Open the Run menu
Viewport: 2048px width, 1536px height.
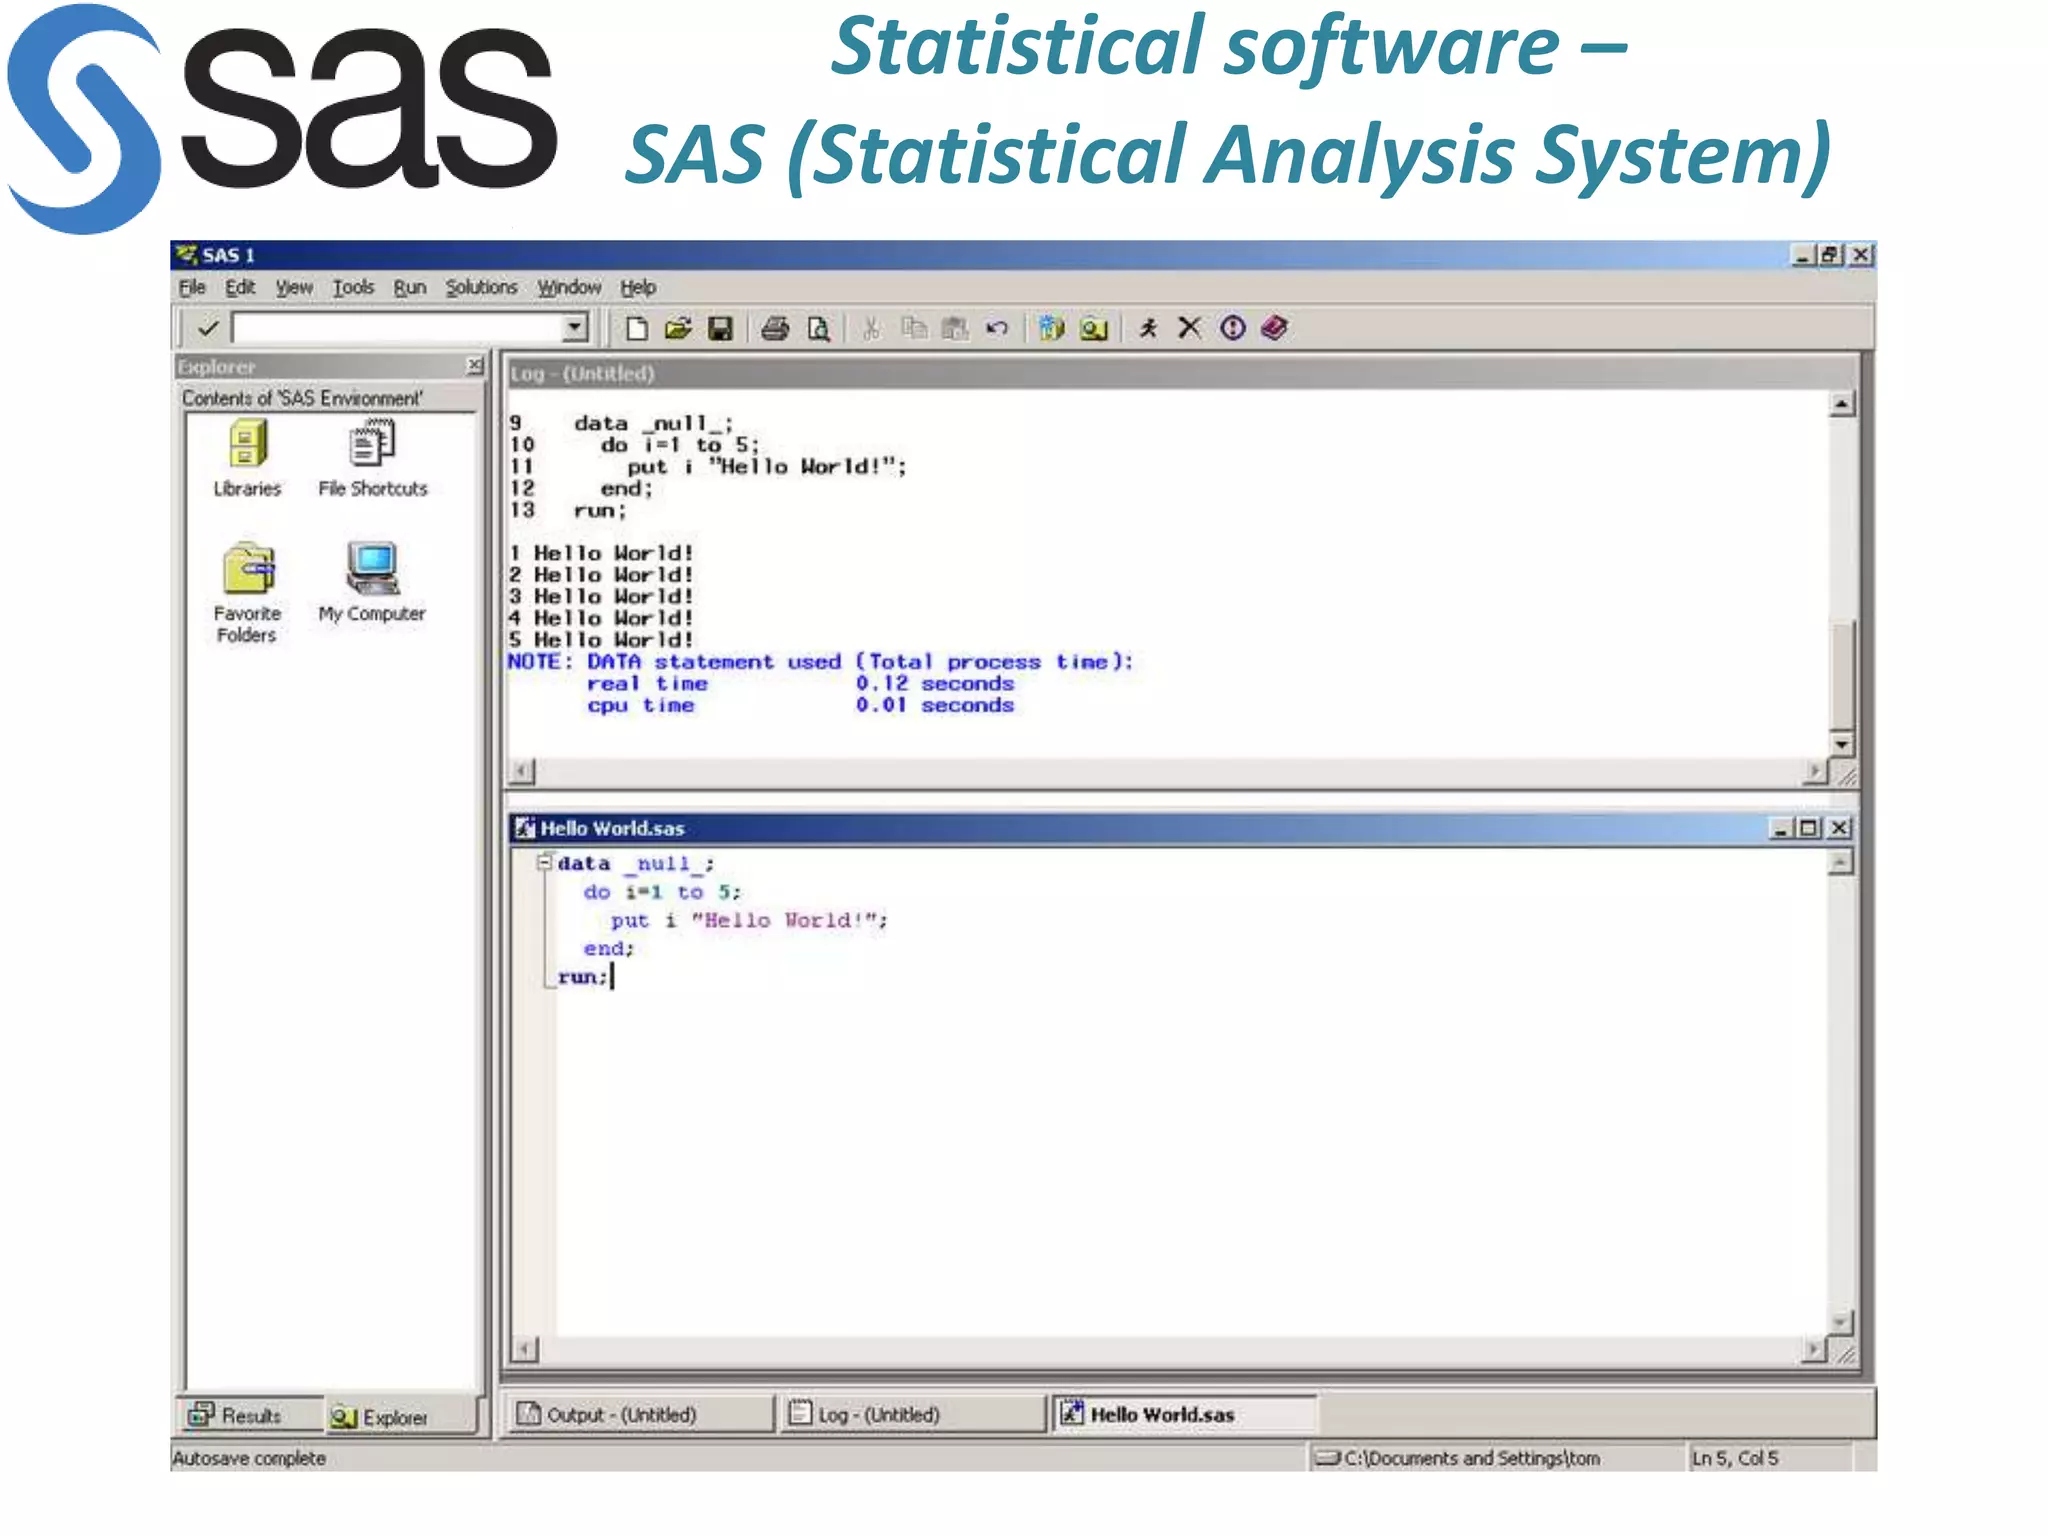click(409, 288)
